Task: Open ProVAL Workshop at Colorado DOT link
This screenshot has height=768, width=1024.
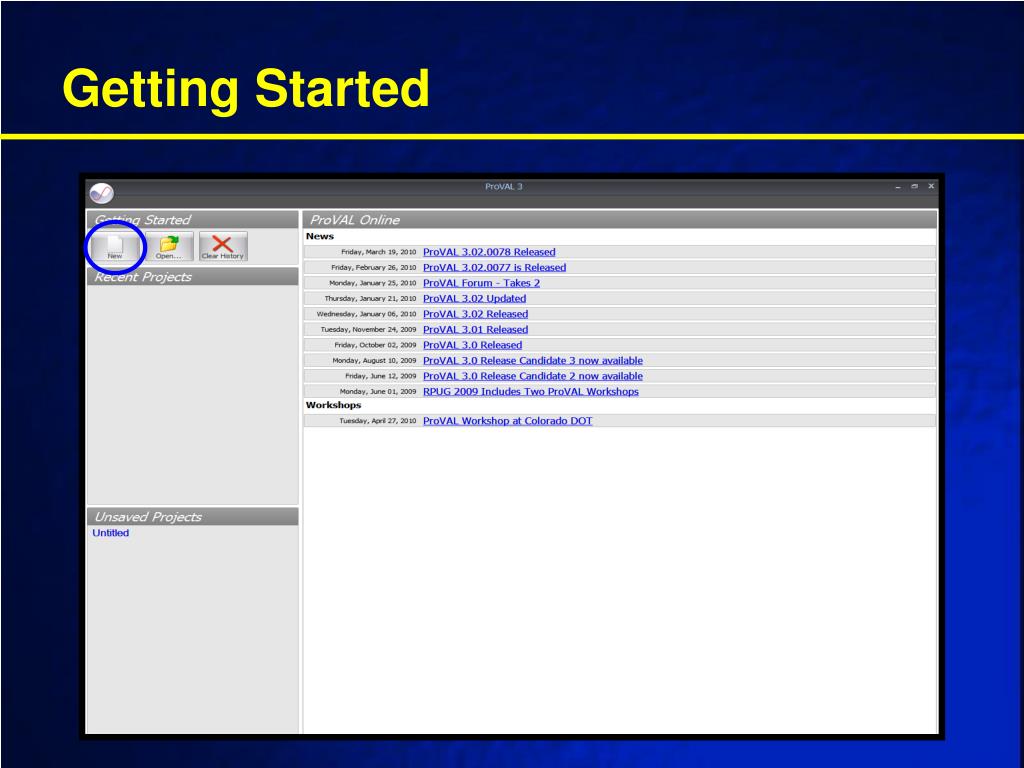Action: (507, 421)
